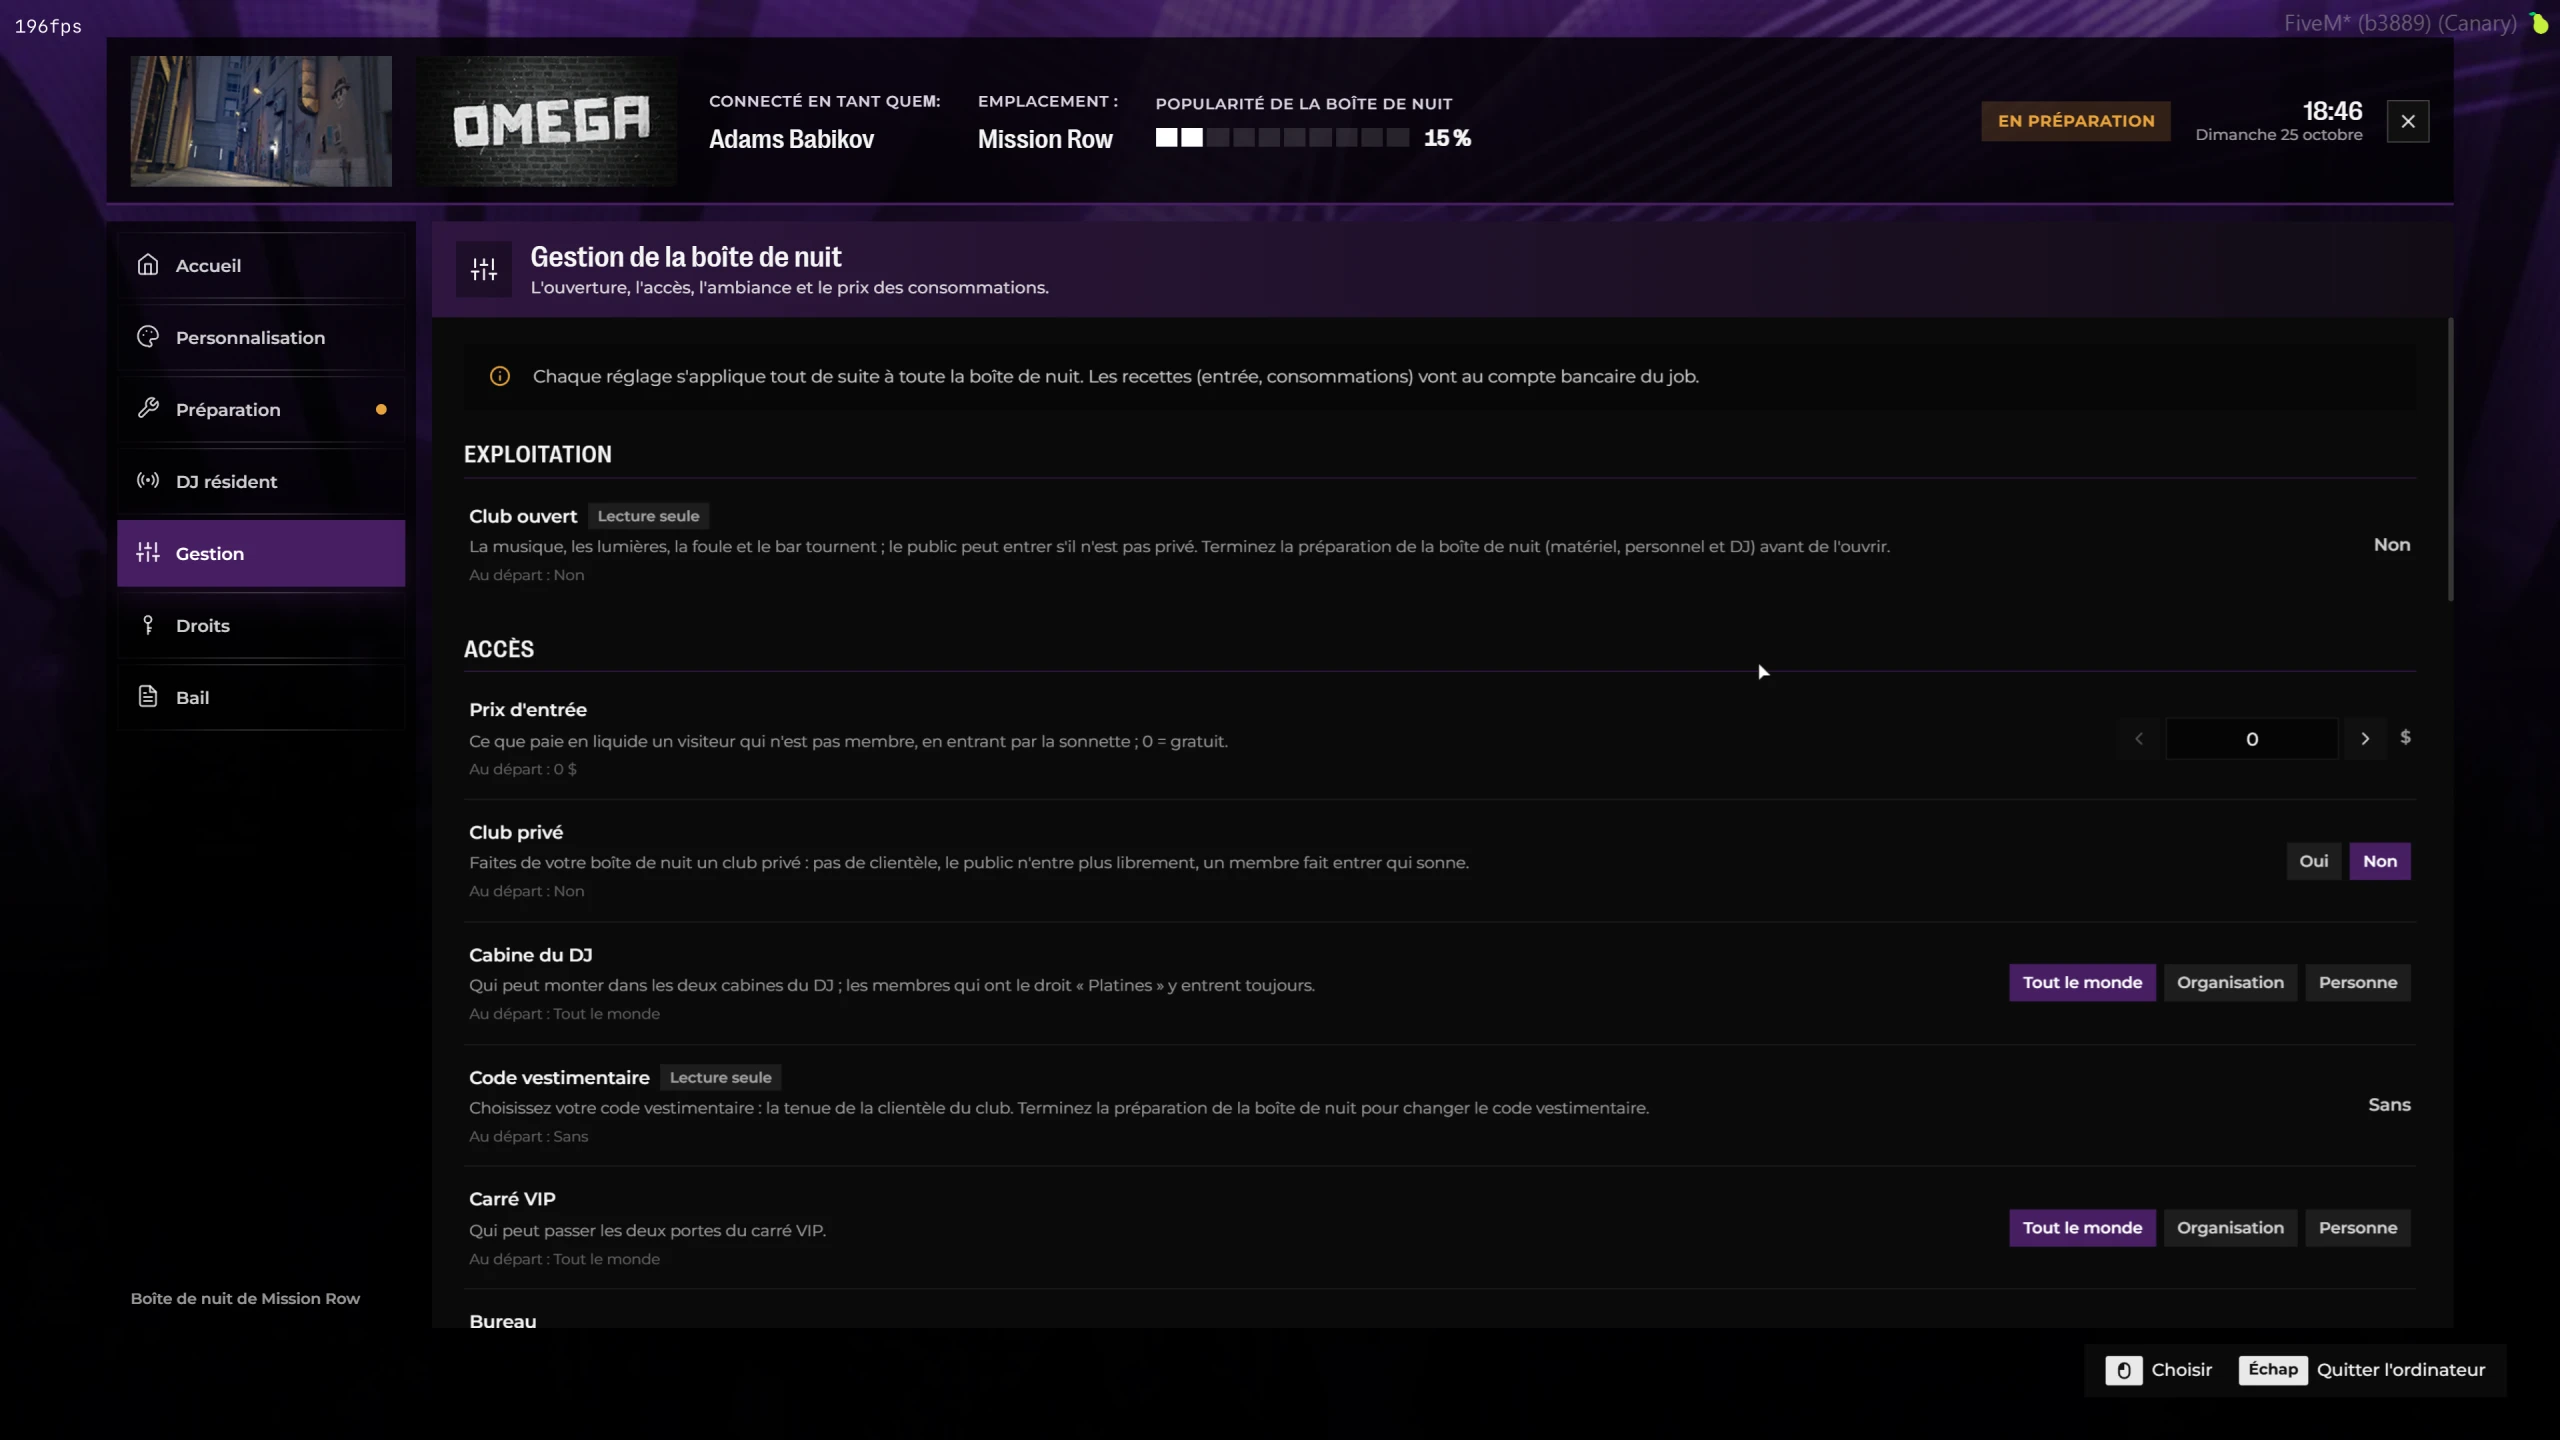This screenshot has height=1440, width=2560.
Task: Select Personne for Cabine du DJ
Action: tap(2358, 983)
